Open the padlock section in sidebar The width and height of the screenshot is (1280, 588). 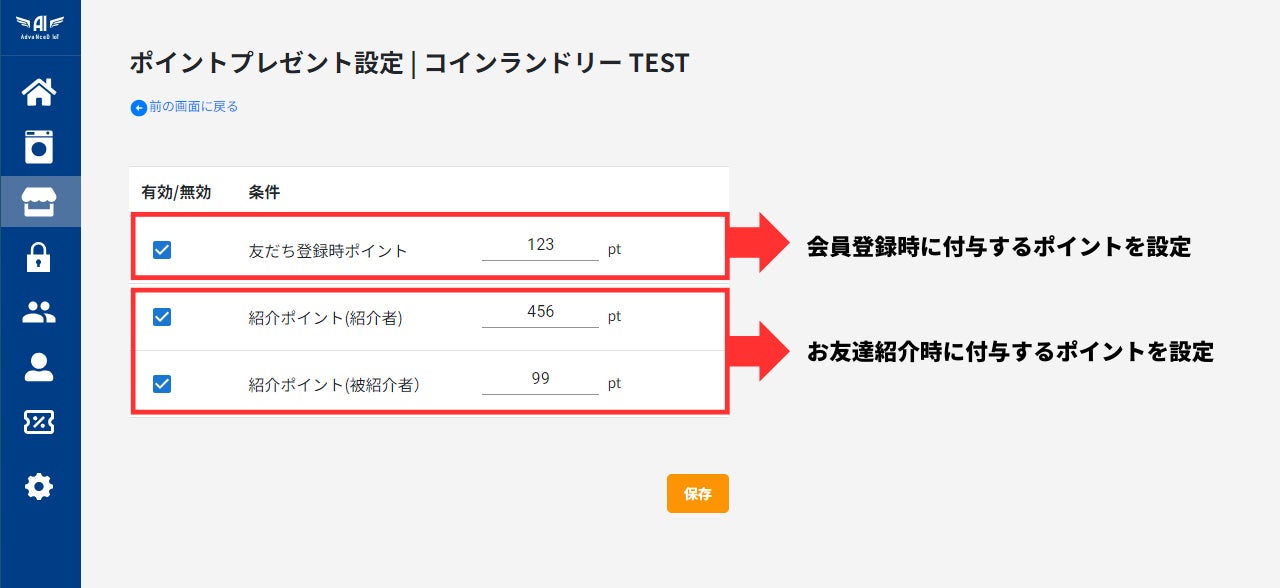click(39, 257)
